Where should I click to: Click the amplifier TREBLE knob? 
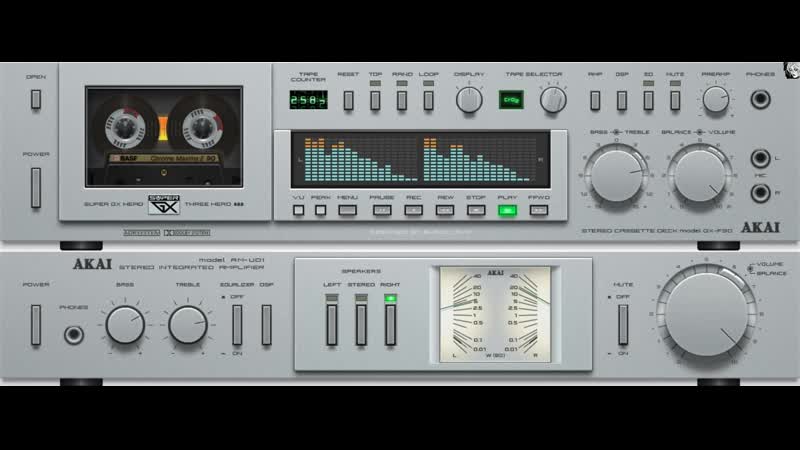pos(188,324)
